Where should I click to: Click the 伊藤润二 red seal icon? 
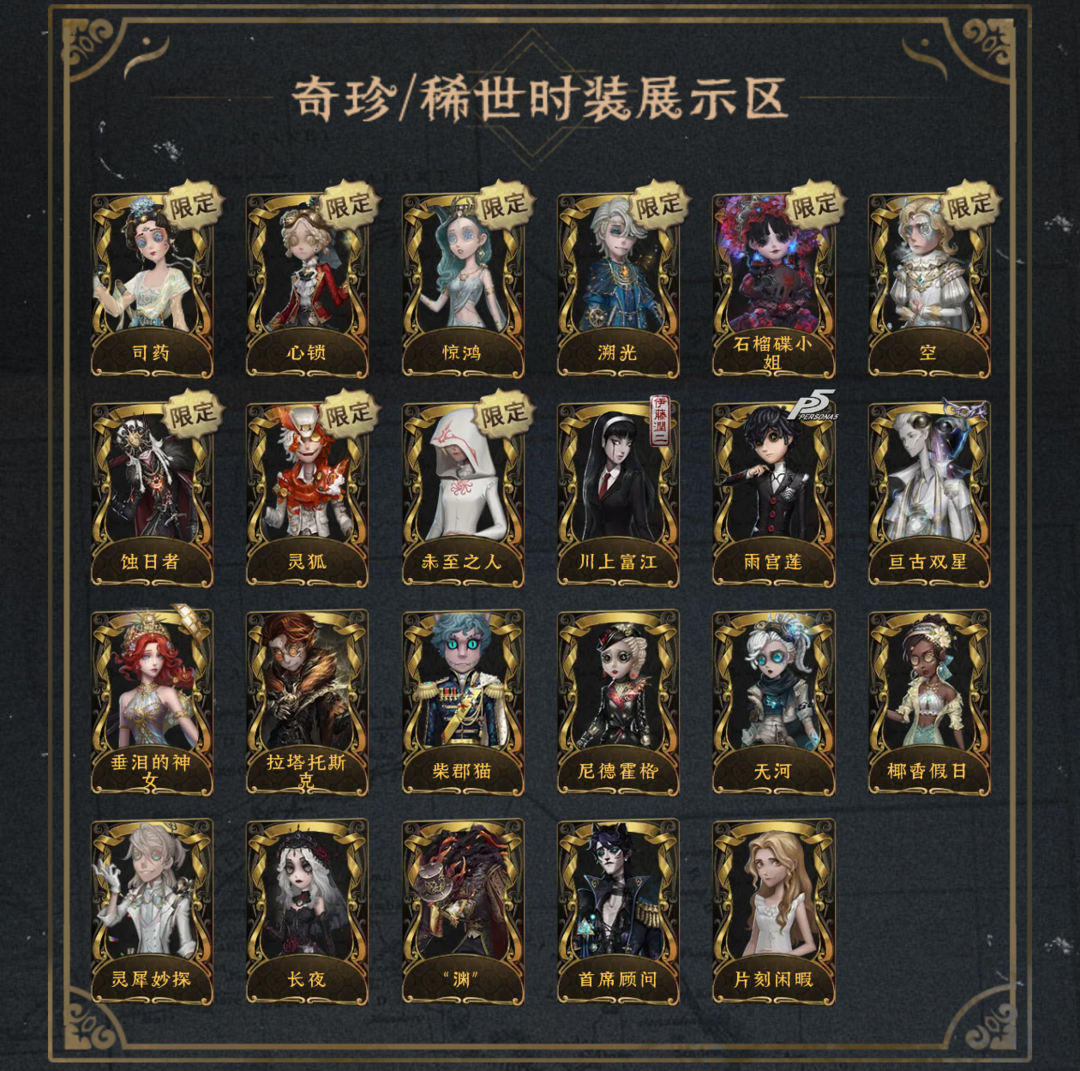(x=660, y=420)
